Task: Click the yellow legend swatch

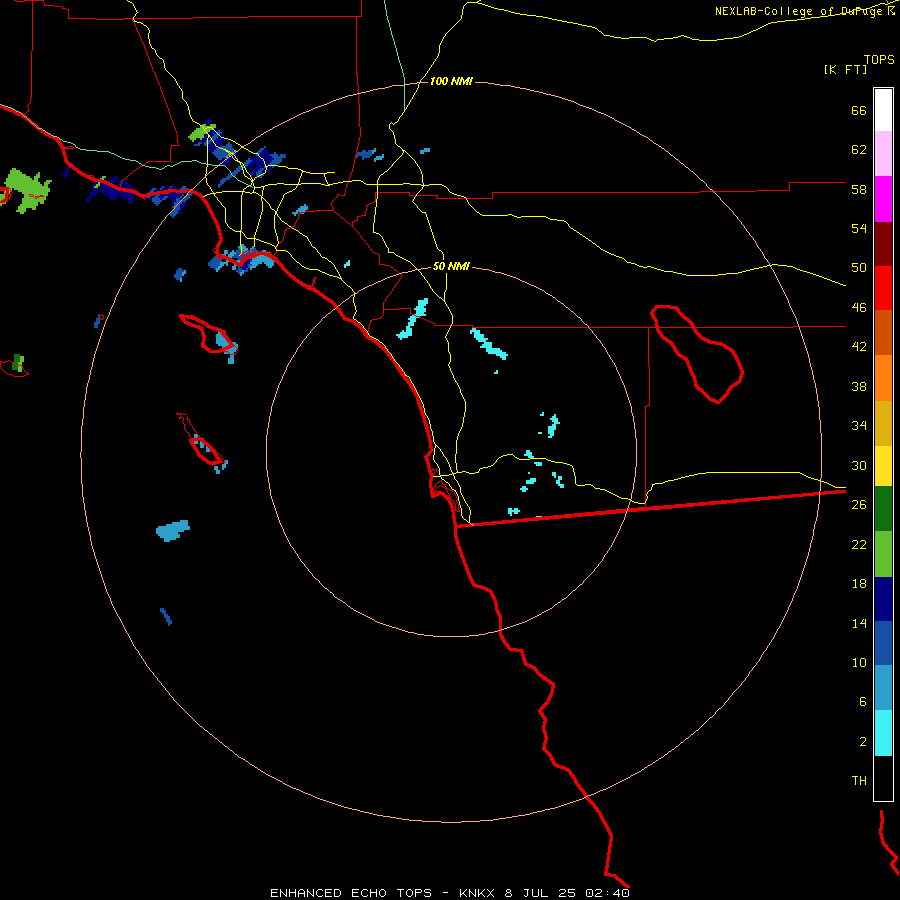Action: coord(883,466)
